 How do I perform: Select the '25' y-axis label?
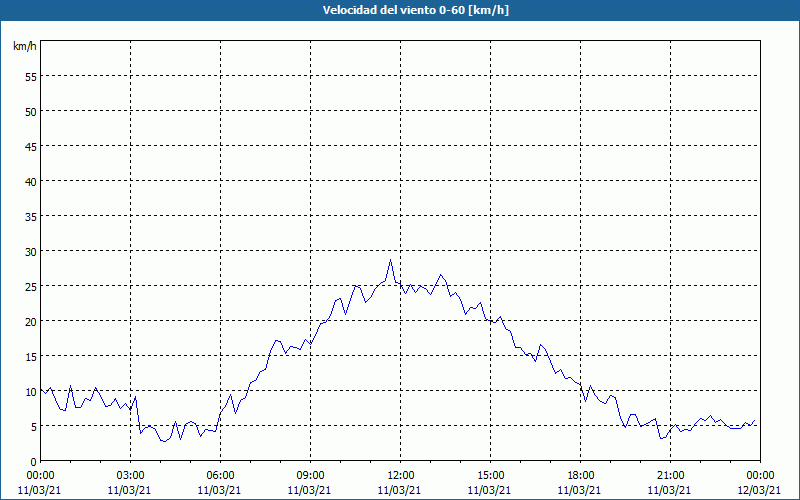[x=31, y=286]
